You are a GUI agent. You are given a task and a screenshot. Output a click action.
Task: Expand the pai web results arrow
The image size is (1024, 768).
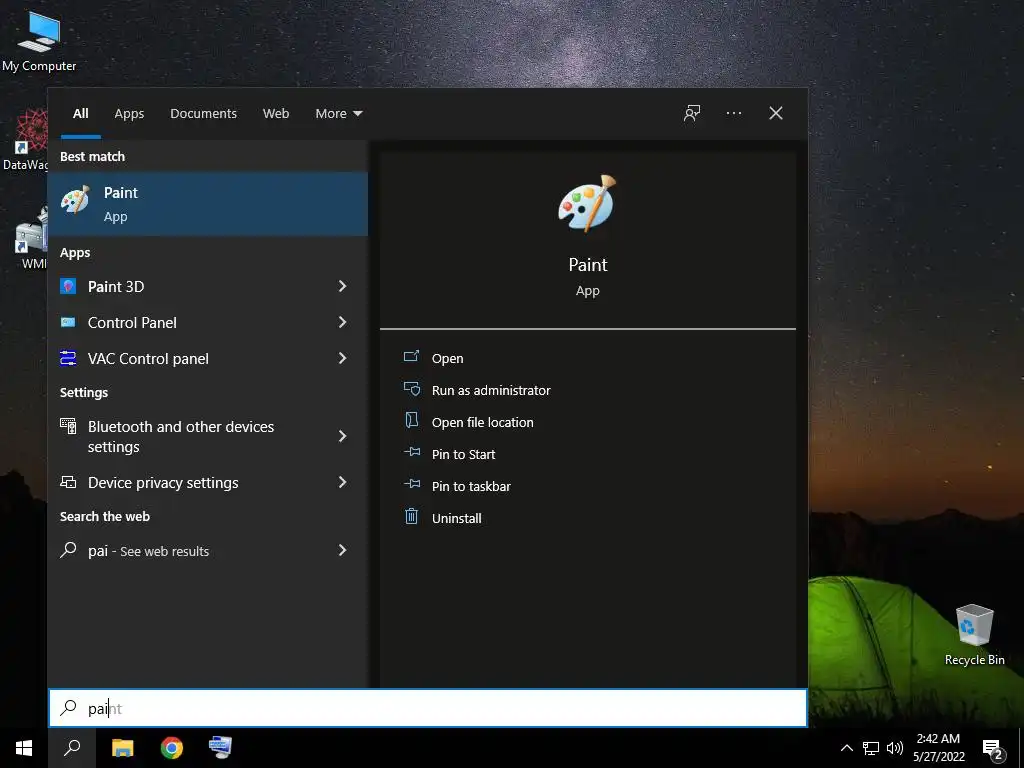(x=342, y=550)
